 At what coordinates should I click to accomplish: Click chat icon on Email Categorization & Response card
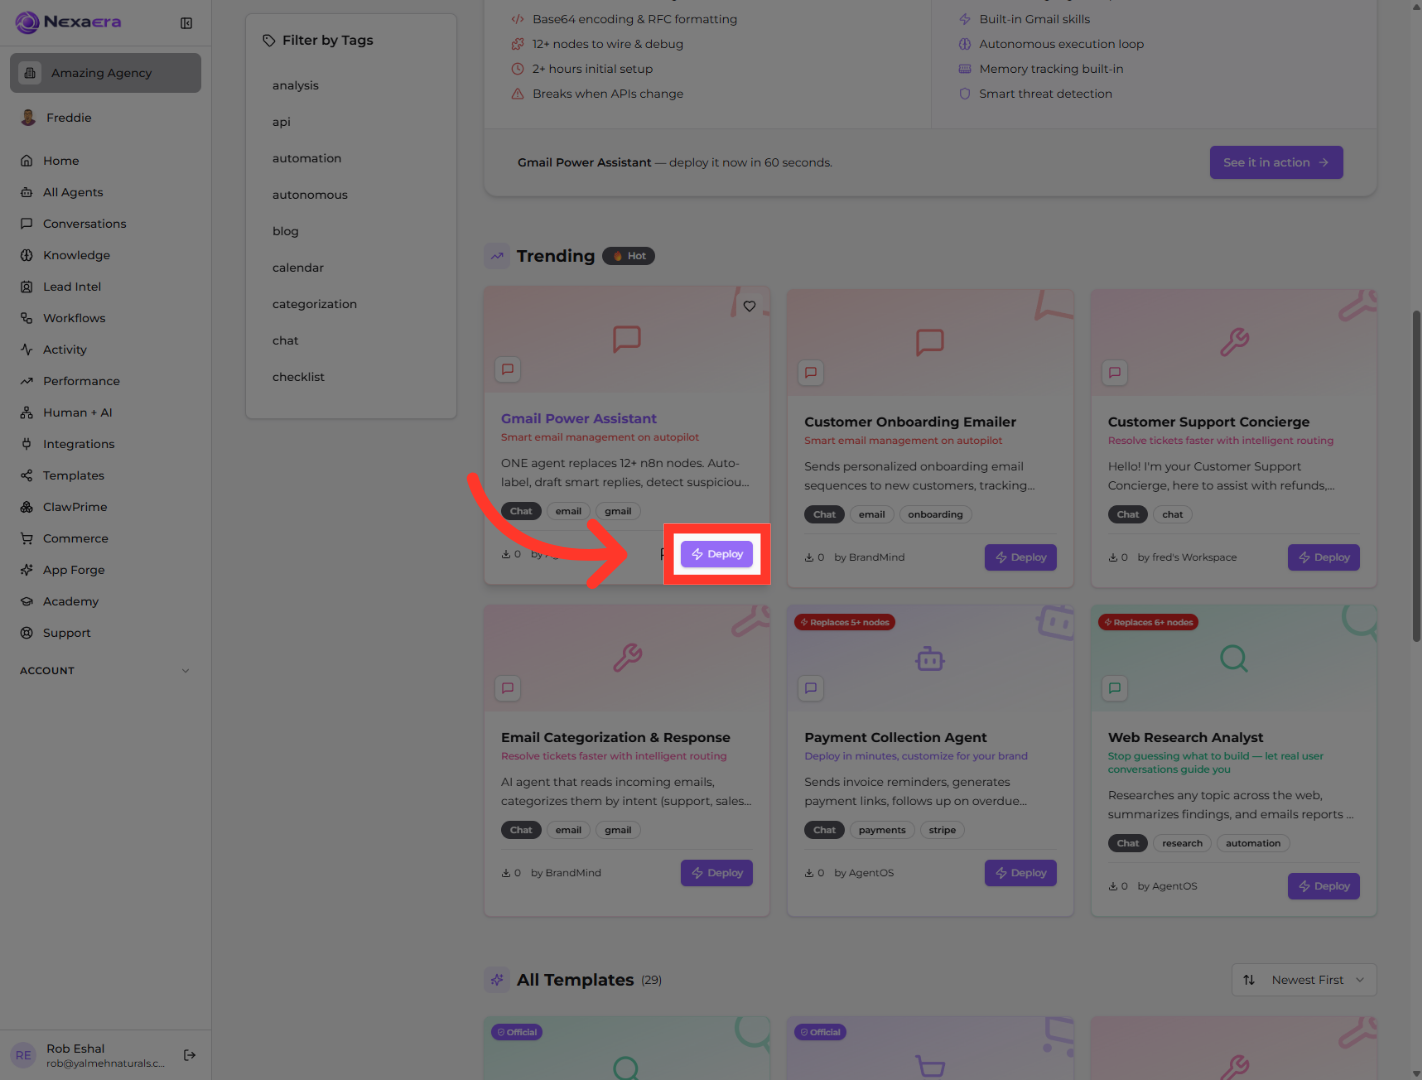[x=508, y=688]
